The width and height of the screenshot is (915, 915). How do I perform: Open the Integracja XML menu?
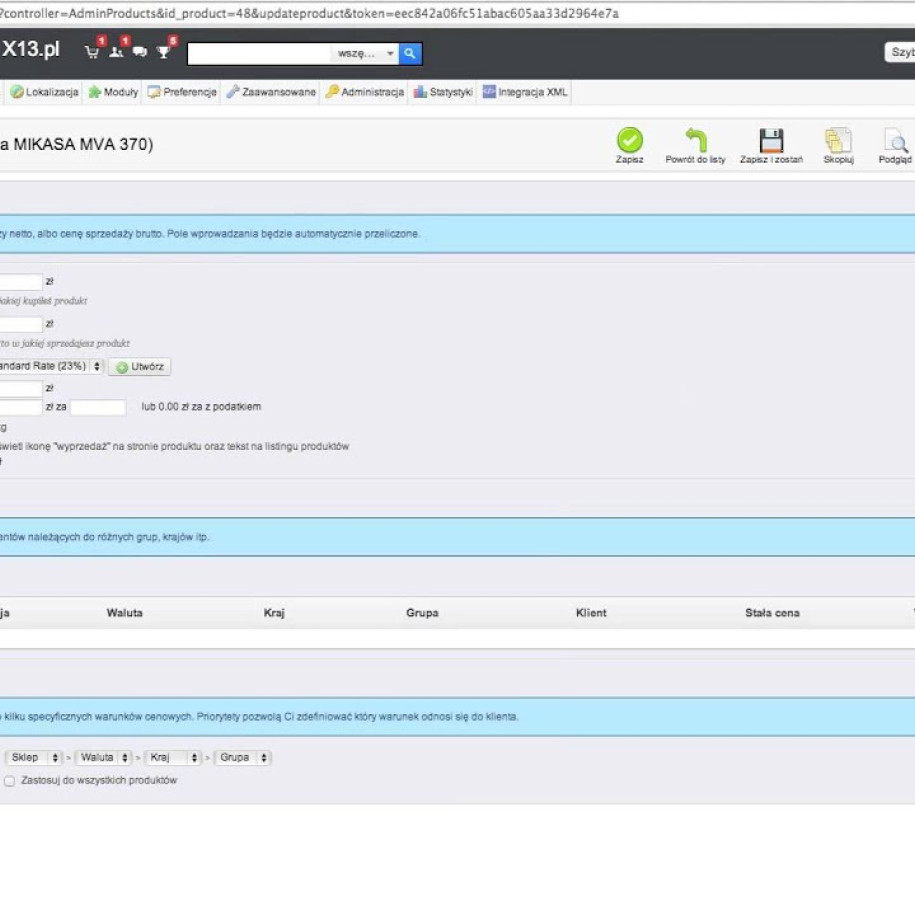pyautogui.click(x=525, y=92)
